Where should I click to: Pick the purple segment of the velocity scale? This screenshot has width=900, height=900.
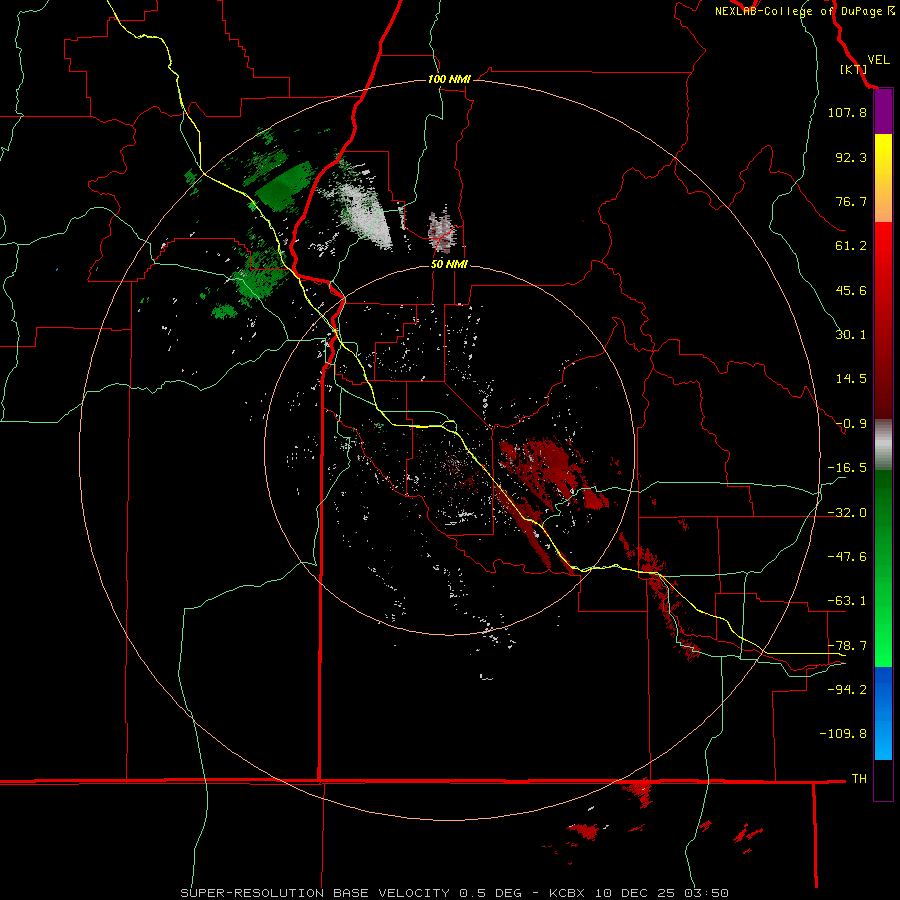(x=883, y=112)
